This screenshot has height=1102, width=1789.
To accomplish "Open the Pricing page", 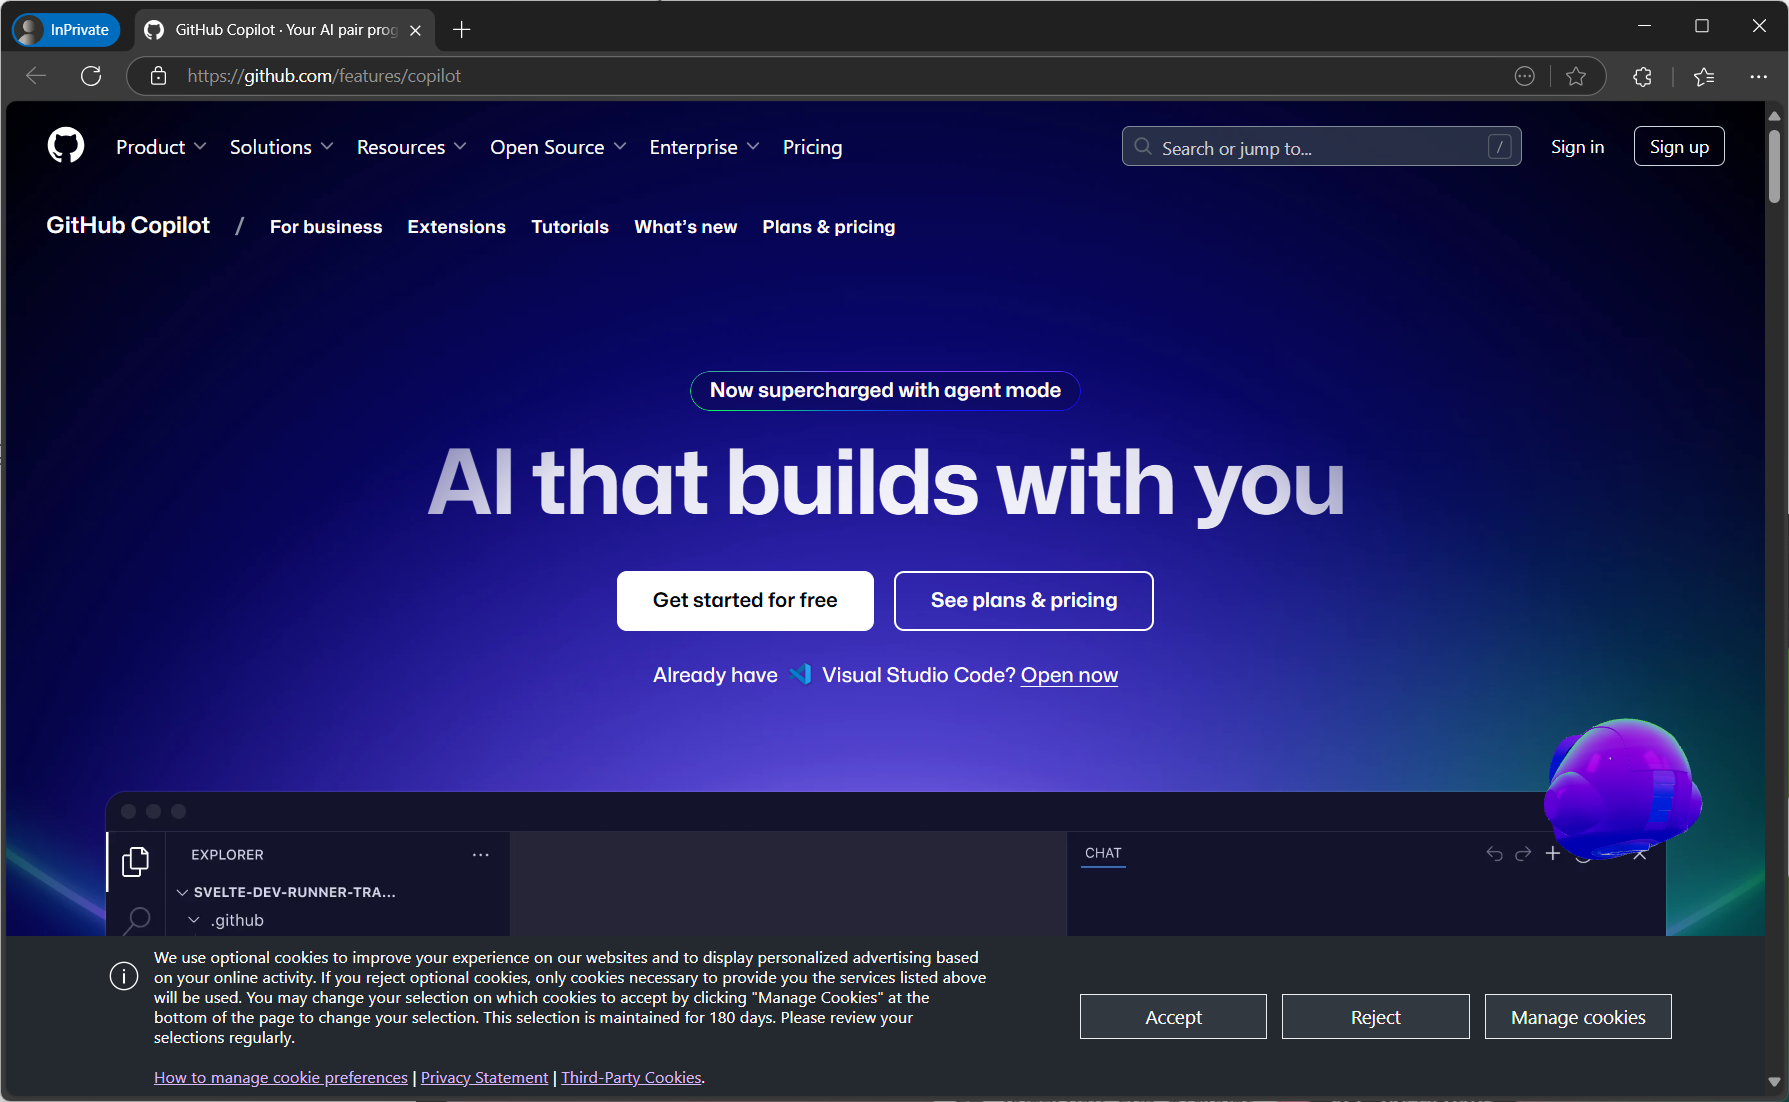I will coord(812,147).
